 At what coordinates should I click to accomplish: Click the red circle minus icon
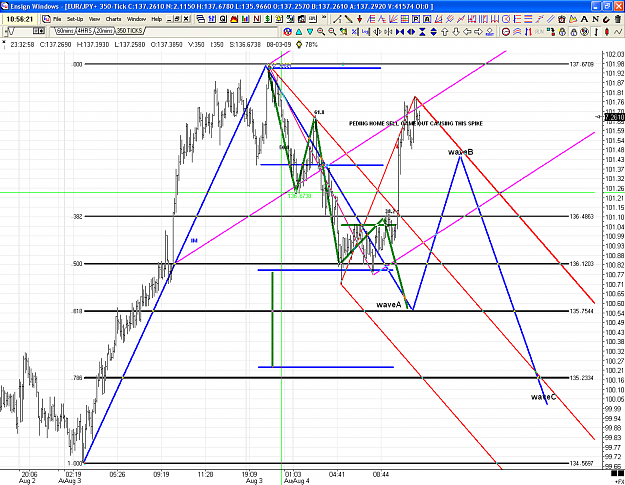[x=506, y=31]
